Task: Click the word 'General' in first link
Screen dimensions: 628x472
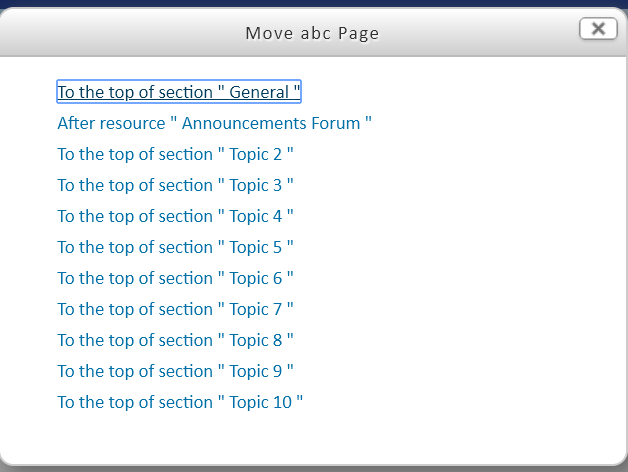Action: 259,92
